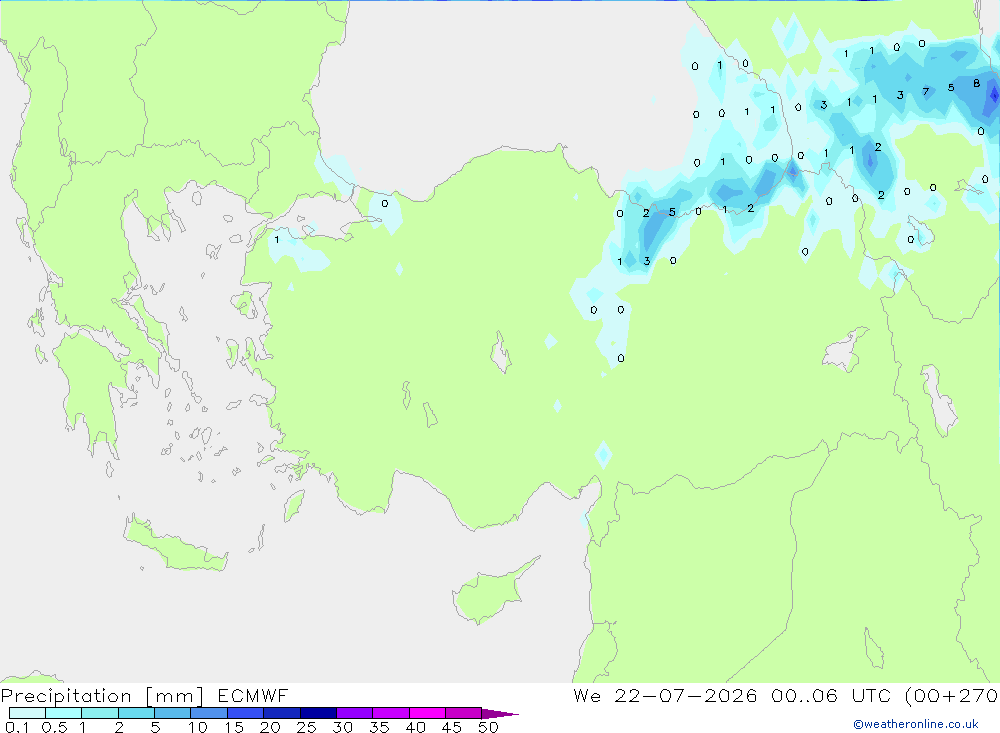The width and height of the screenshot is (1000, 733).
Task: Click the "20" legend scale label
Action: (270, 727)
